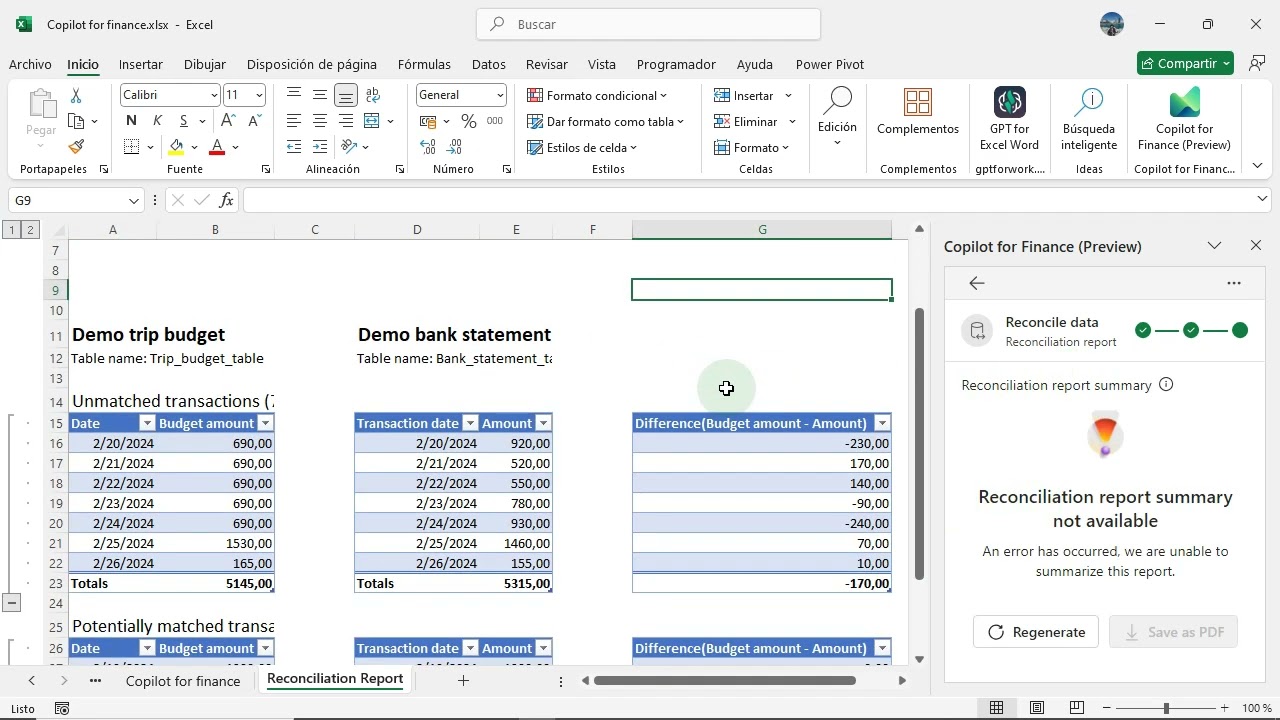The height and width of the screenshot is (720, 1280).
Task: Click in the Buscar search box
Action: [x=648, y=24]
